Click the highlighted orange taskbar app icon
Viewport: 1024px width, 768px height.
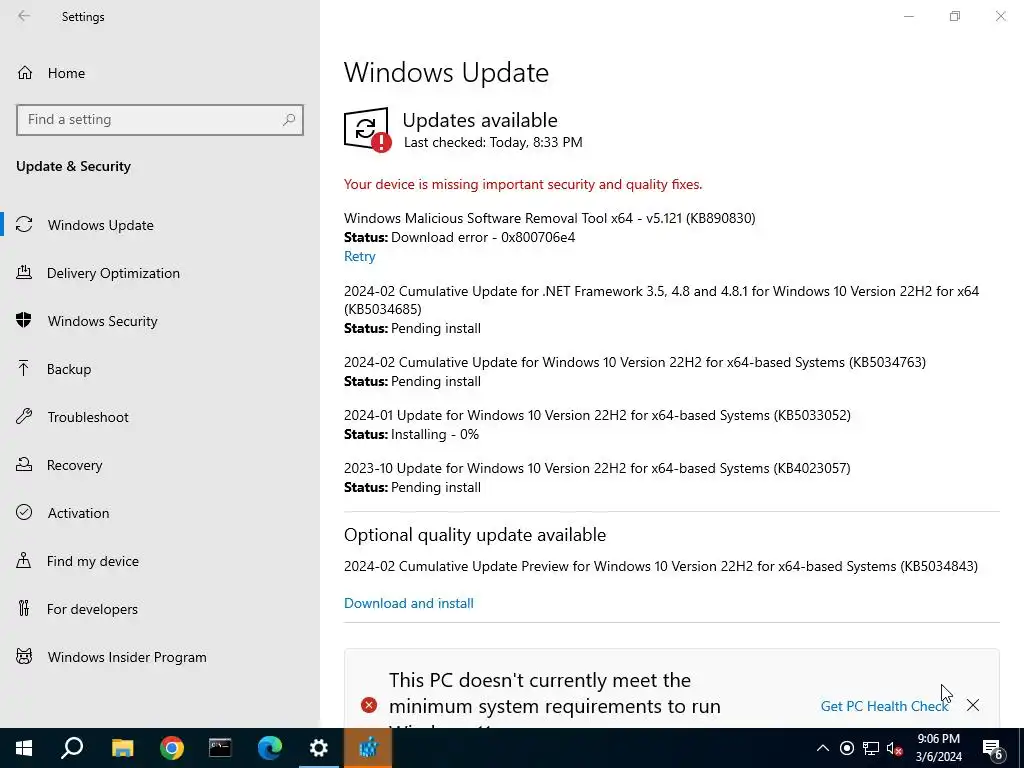368,748
